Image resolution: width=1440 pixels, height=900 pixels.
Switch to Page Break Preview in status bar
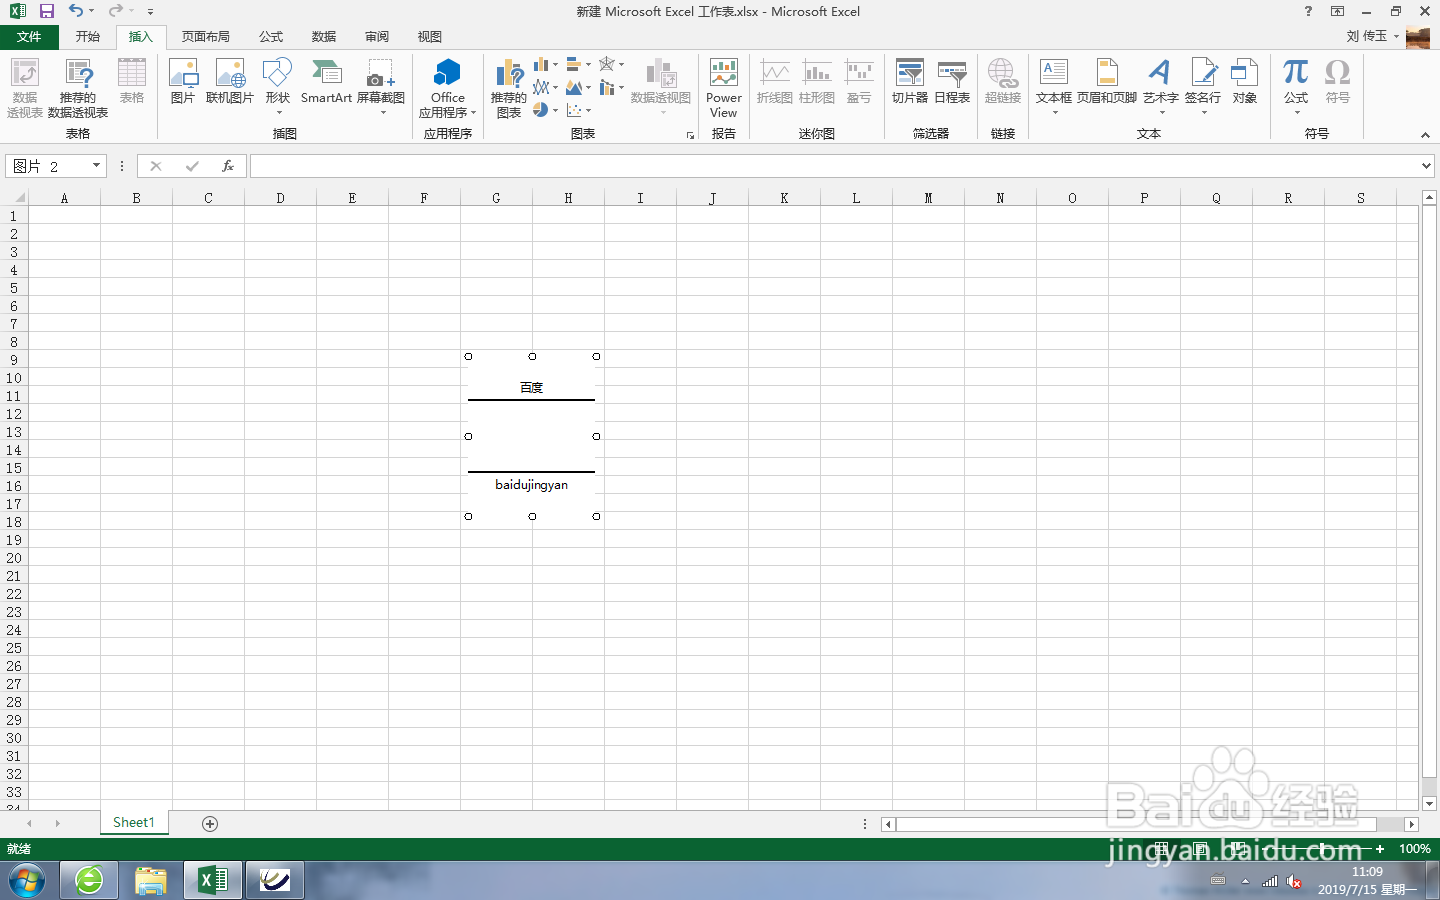tap(1239, 849)
